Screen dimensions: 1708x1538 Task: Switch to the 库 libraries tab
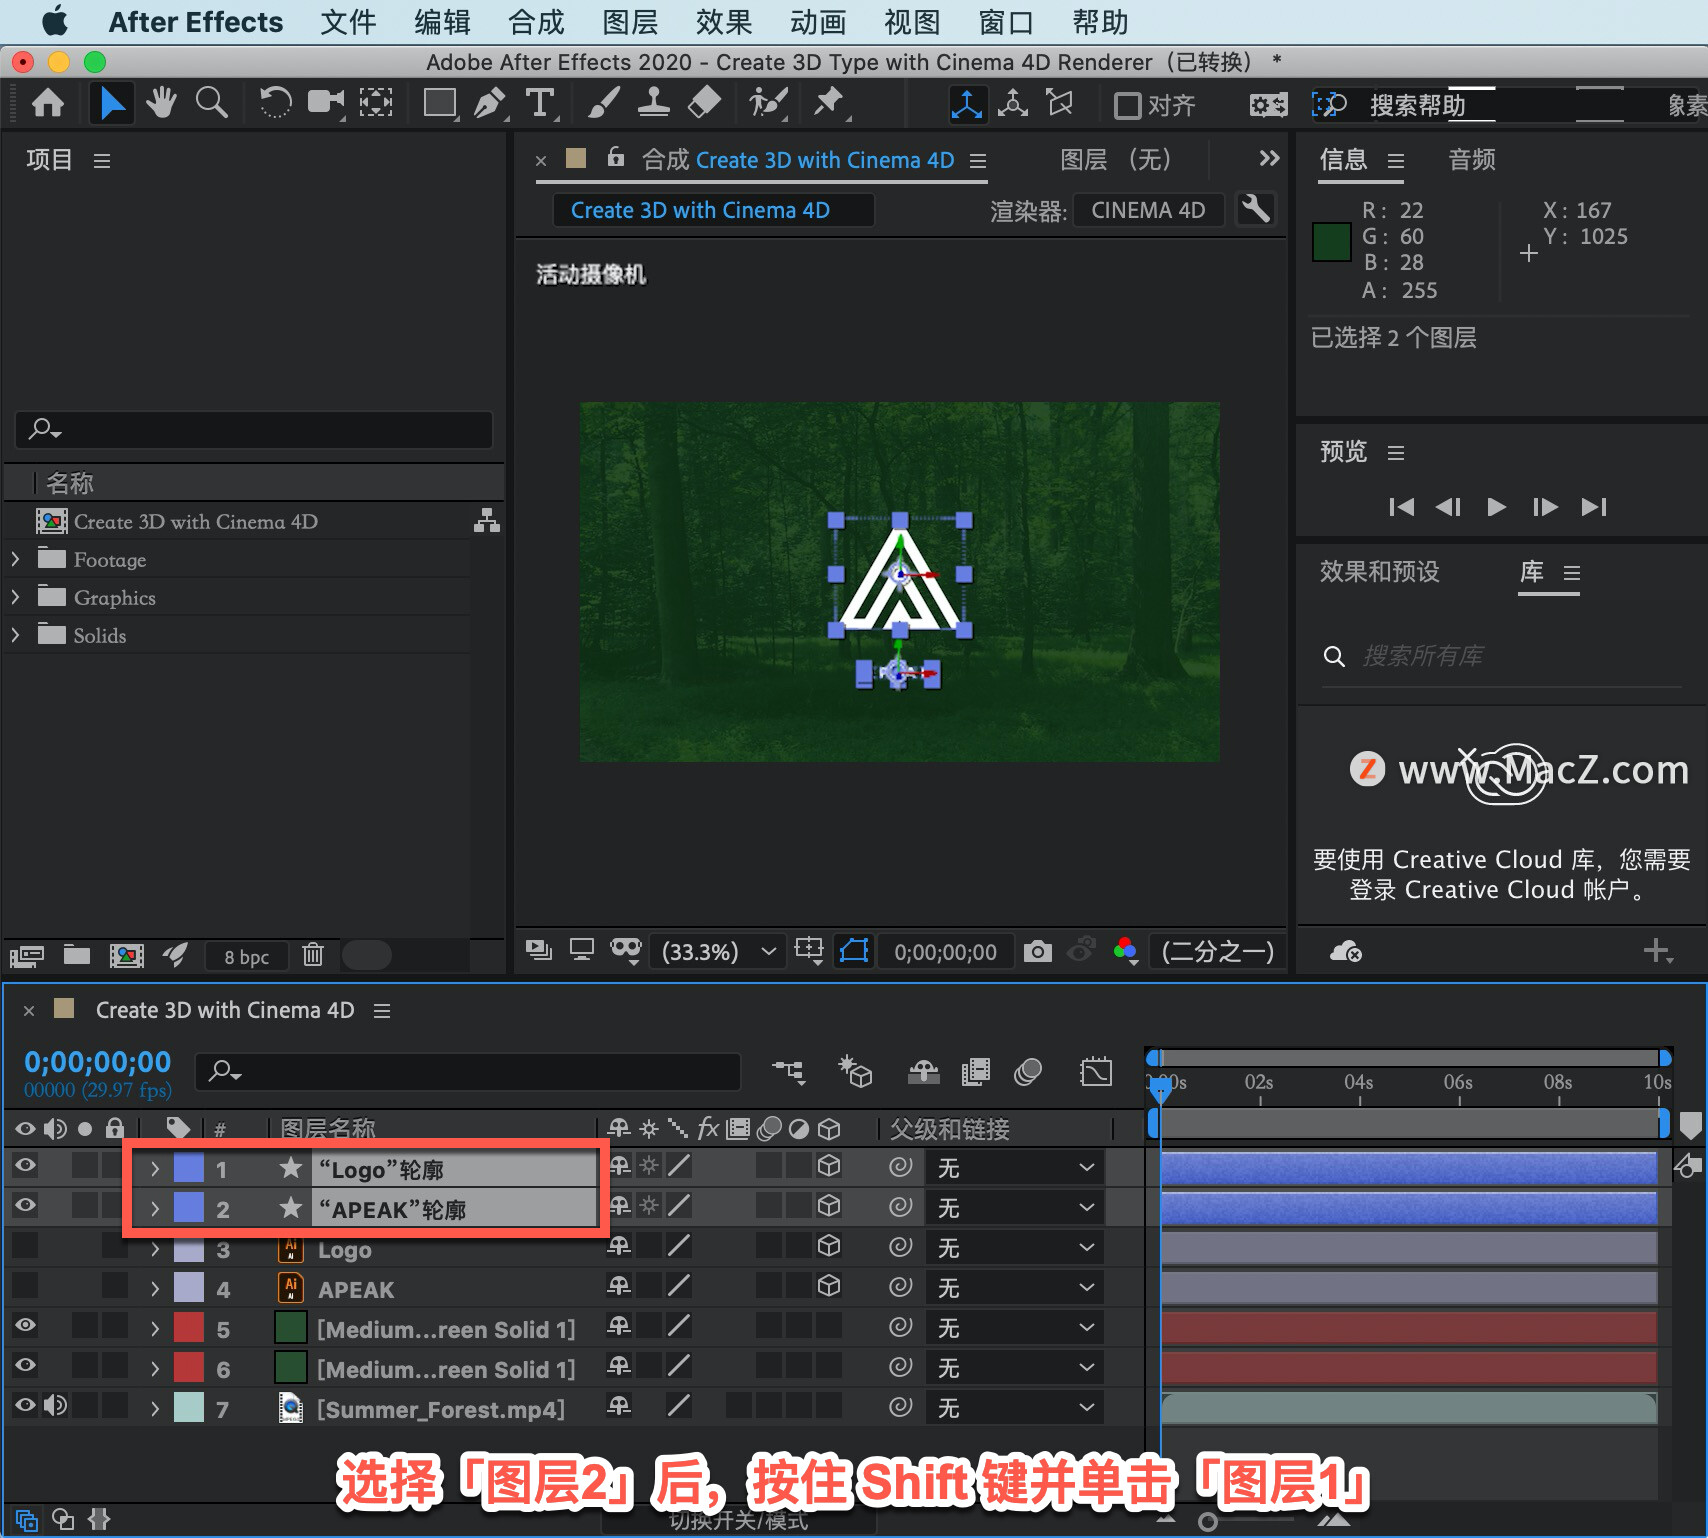[1532, 572]
